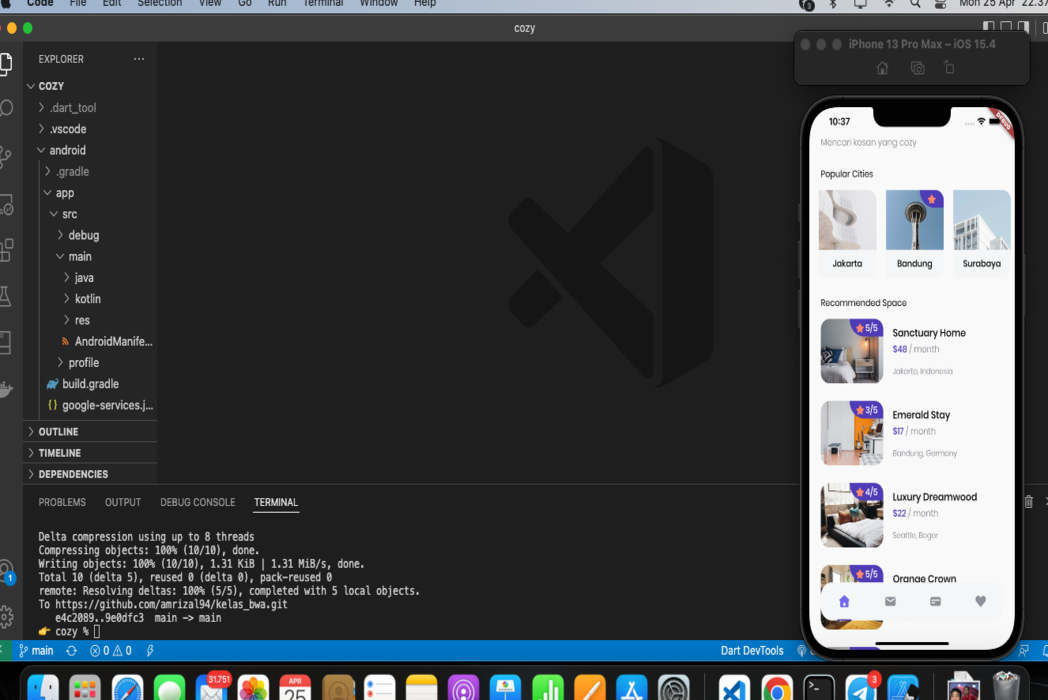
Task: Tap mail tab in app bottom navigation
Action: (x=890, y=601)
